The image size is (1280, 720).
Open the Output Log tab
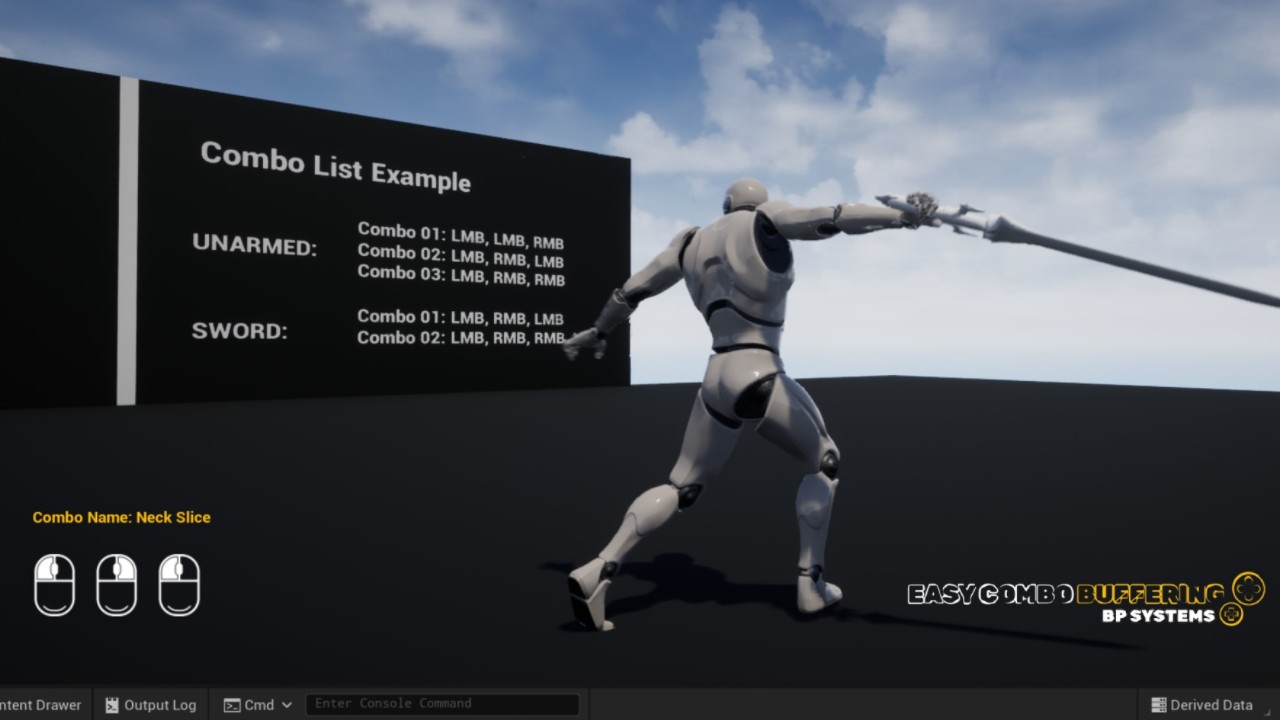150,705
